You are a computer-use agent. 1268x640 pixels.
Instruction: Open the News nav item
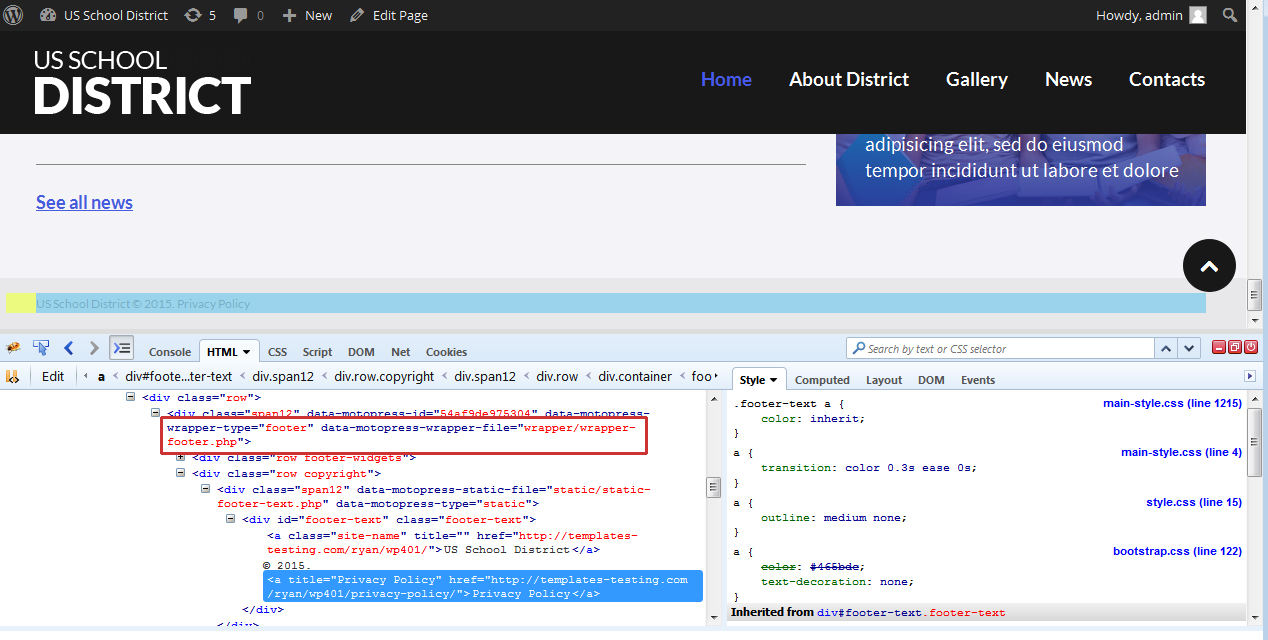click(x=1068, y=79)
